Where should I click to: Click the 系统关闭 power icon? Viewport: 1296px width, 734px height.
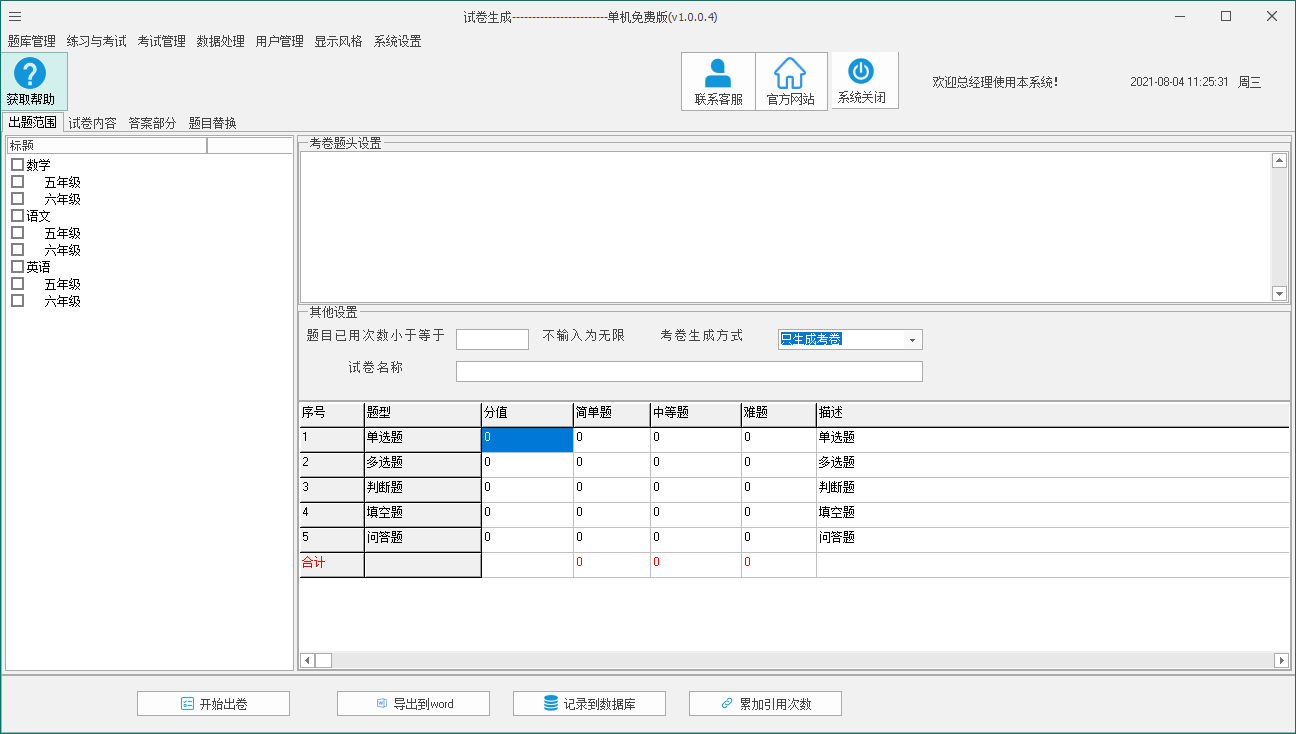point(864,72)
